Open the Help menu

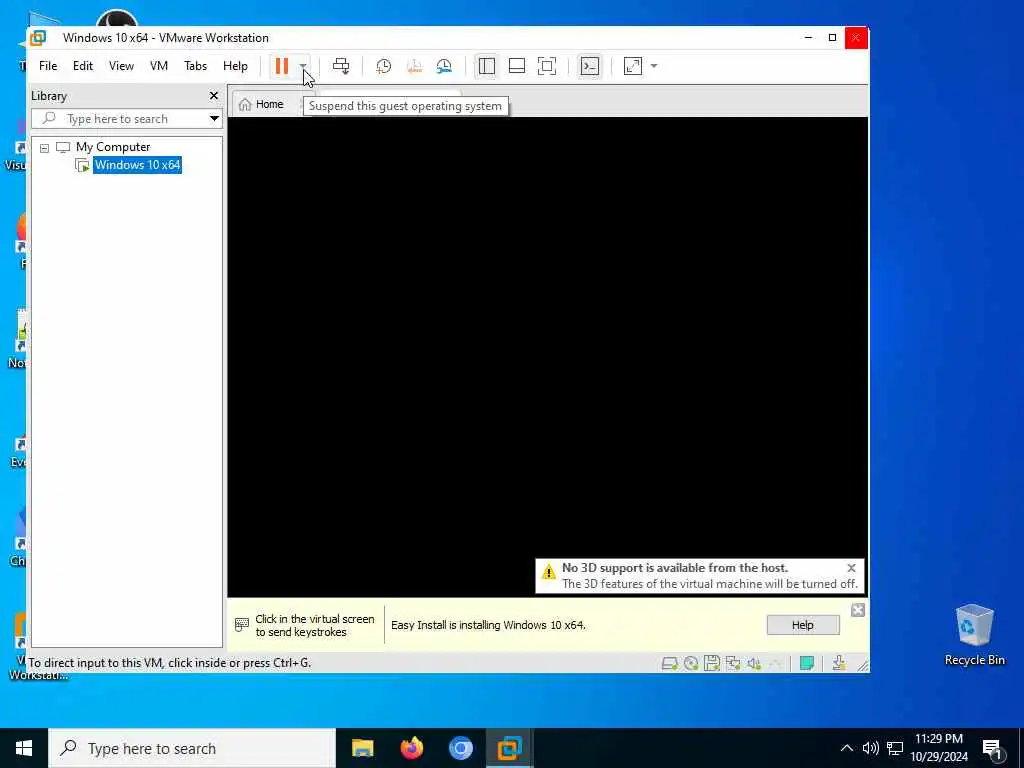[235, 66]
